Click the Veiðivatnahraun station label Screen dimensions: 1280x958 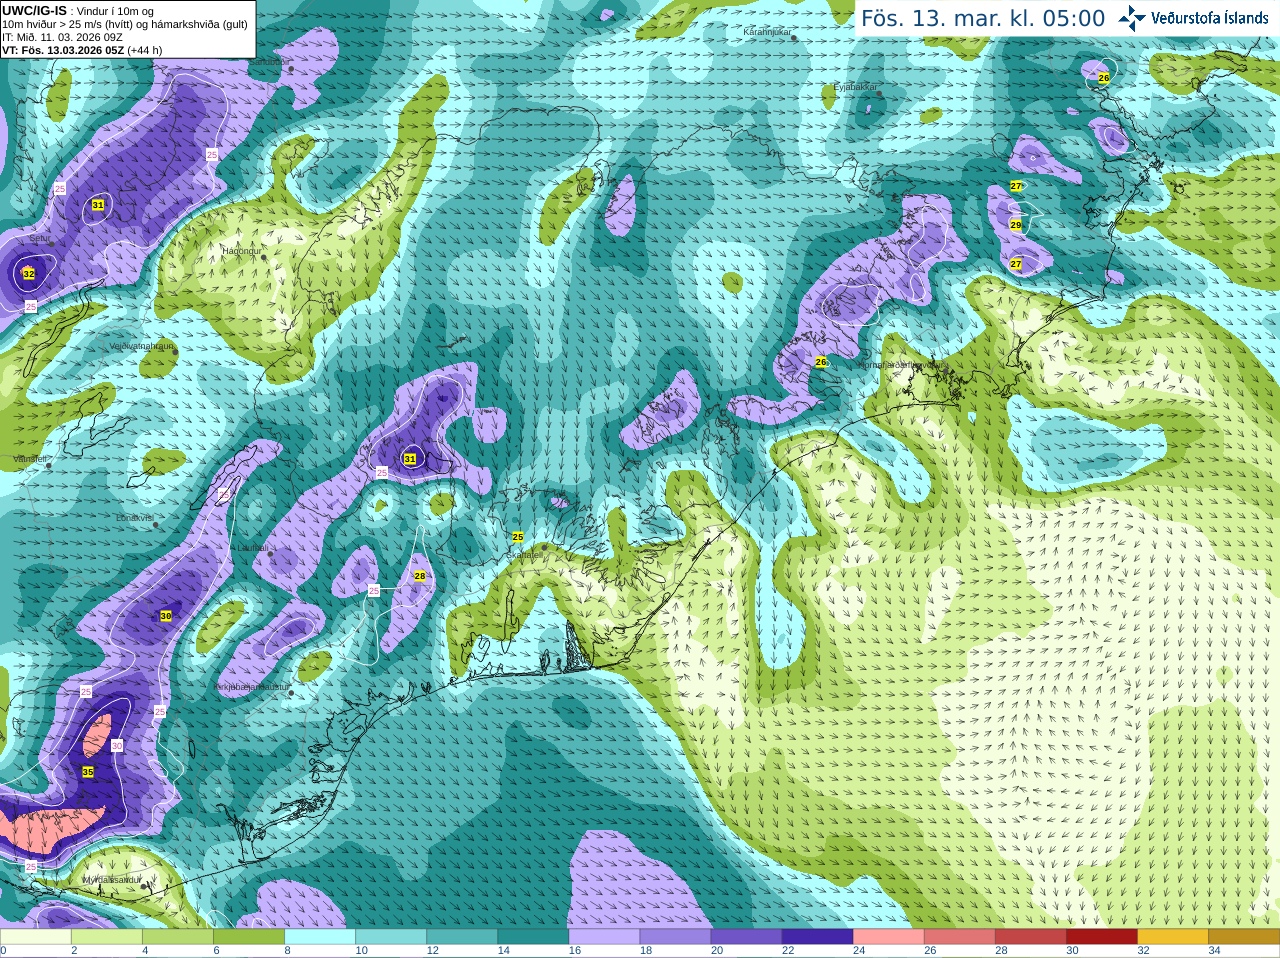coord(140,346)
